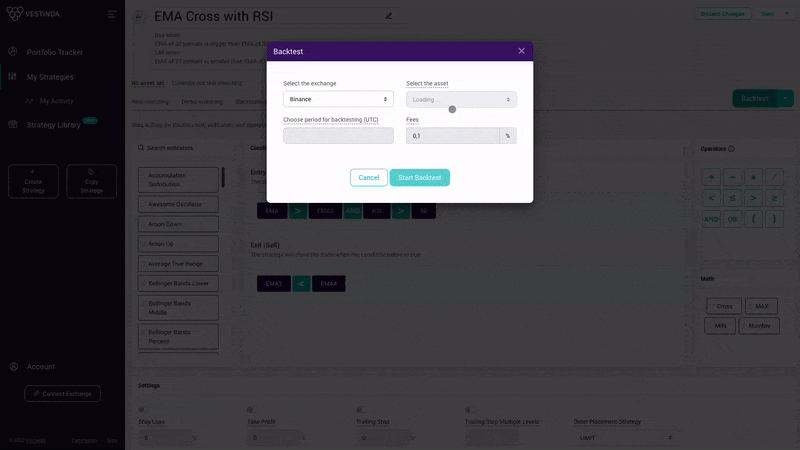Click the Portfolio Tracker pie icon

tap(13, 52)
